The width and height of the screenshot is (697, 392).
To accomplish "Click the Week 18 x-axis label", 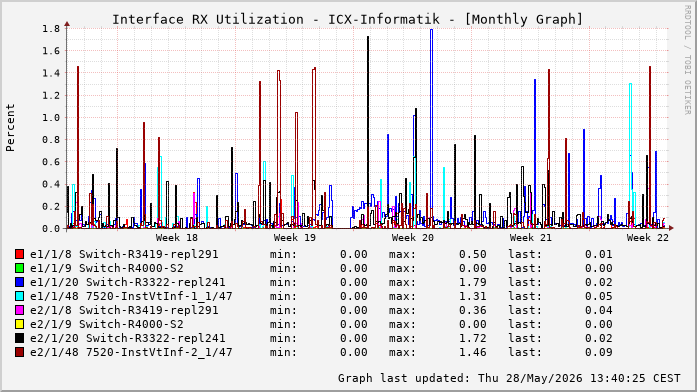I will (176, 238).
